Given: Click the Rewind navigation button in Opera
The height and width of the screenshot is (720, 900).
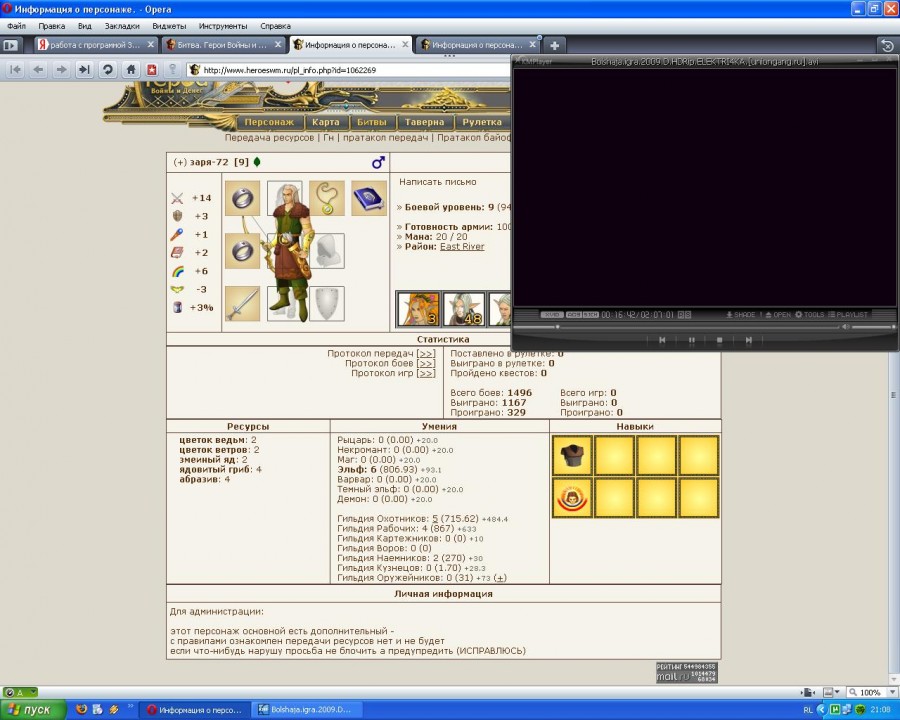Looking at the screenshot, I should pyautogui.click(x=15, y=69).
